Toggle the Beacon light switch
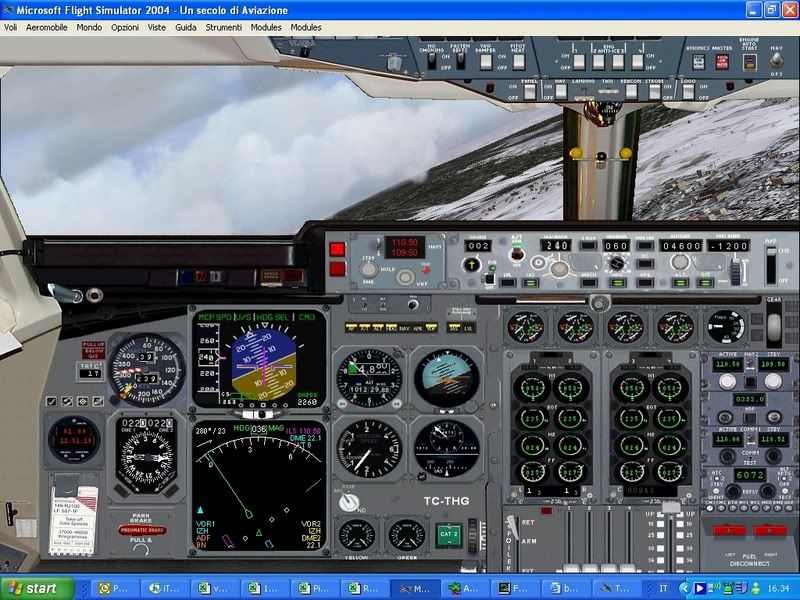The image size is (800, 600). coord(632,91)
